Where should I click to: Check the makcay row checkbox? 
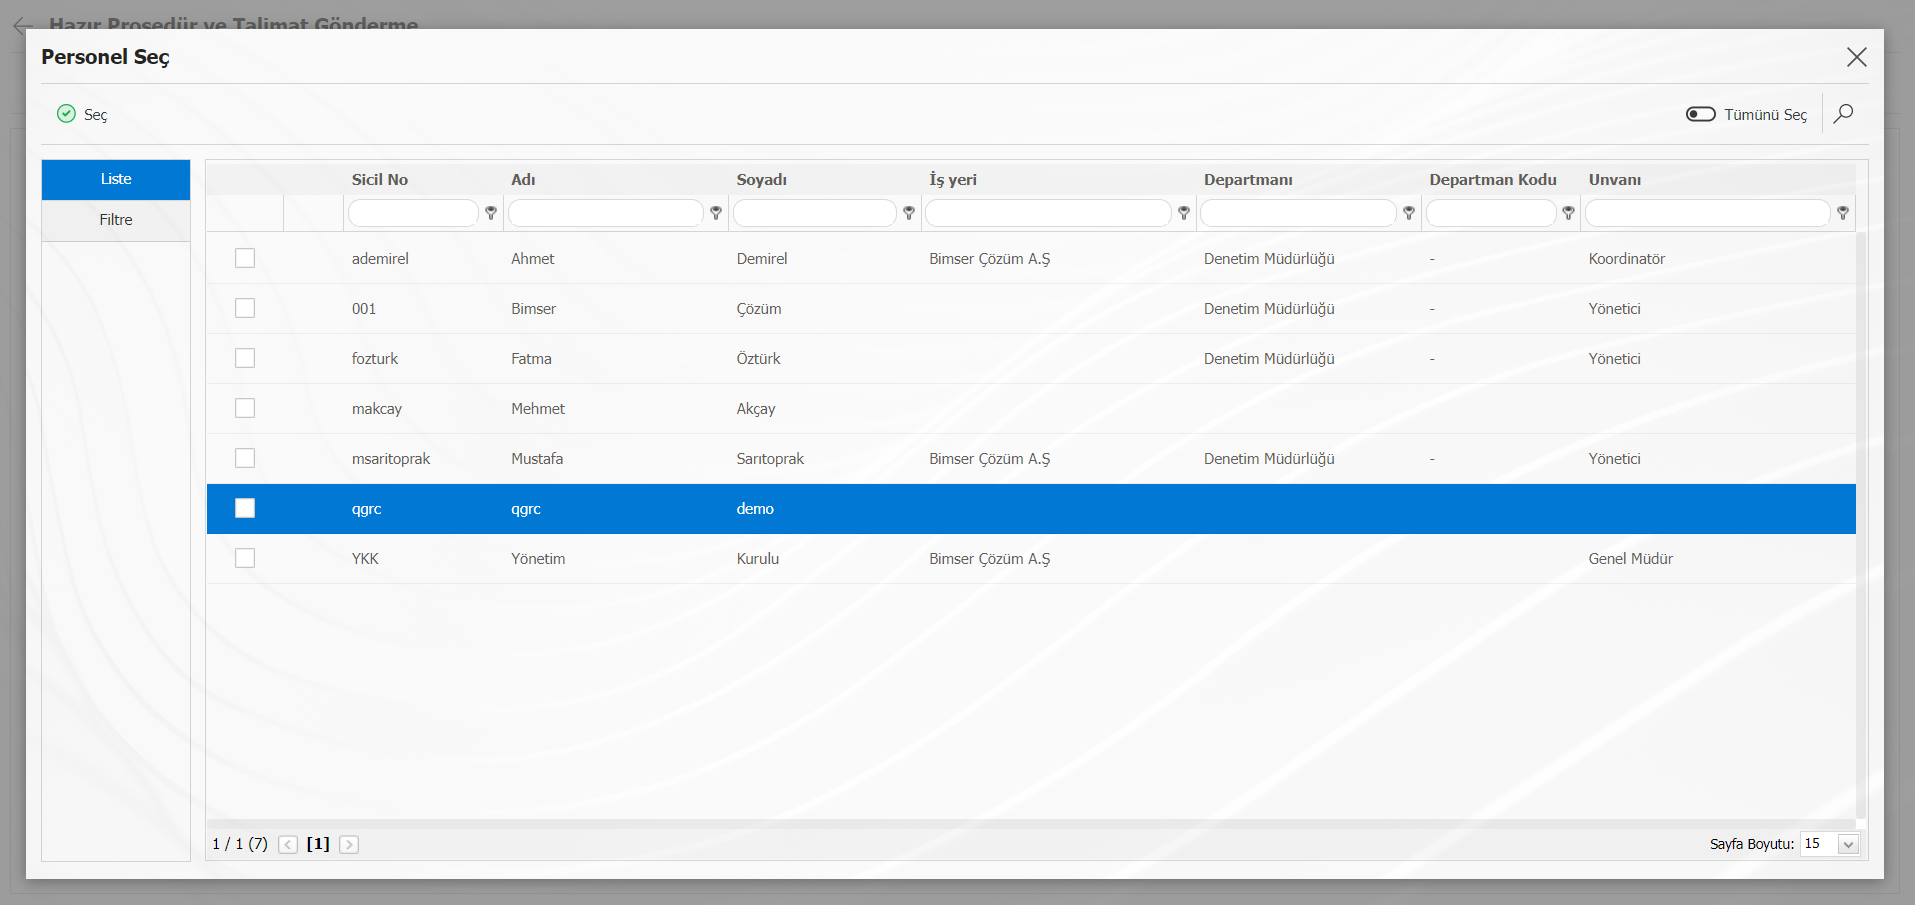click(x=245, y=408)
